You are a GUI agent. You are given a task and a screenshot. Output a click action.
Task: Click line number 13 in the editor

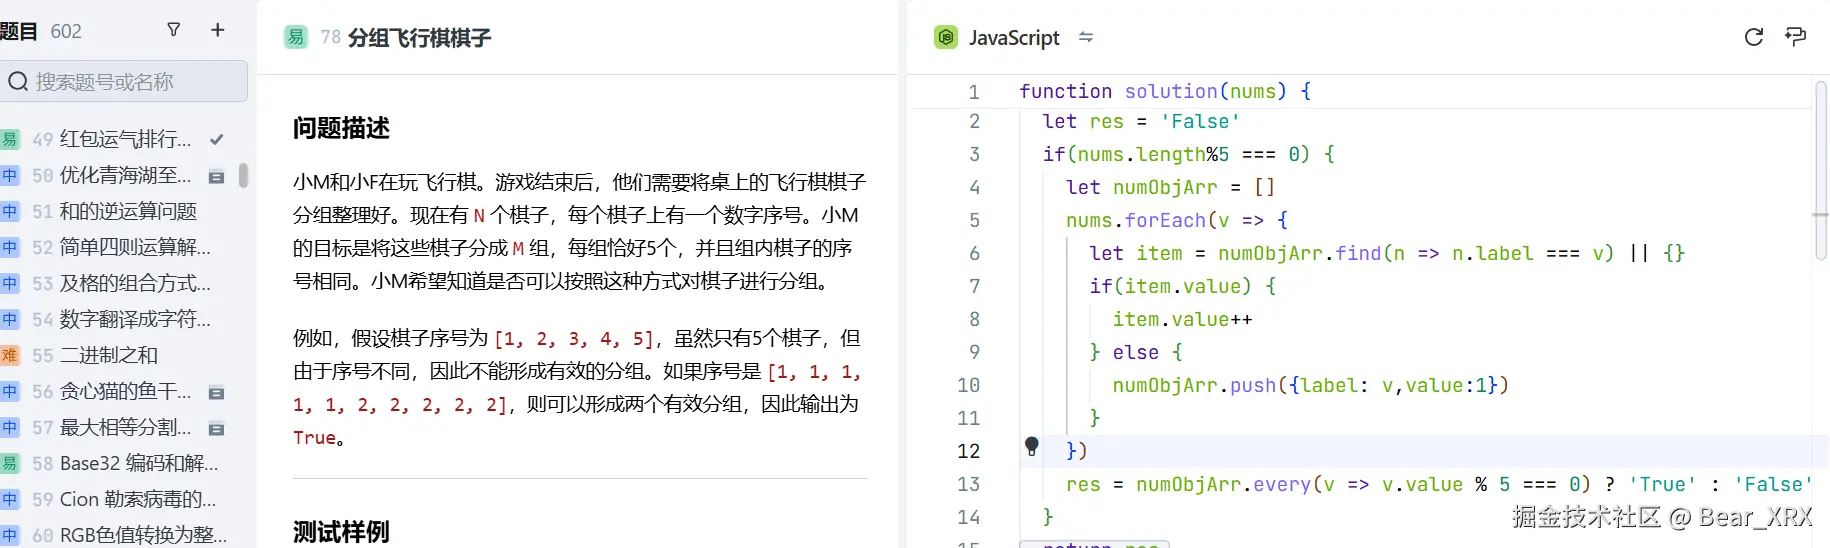tap(968, 484)
